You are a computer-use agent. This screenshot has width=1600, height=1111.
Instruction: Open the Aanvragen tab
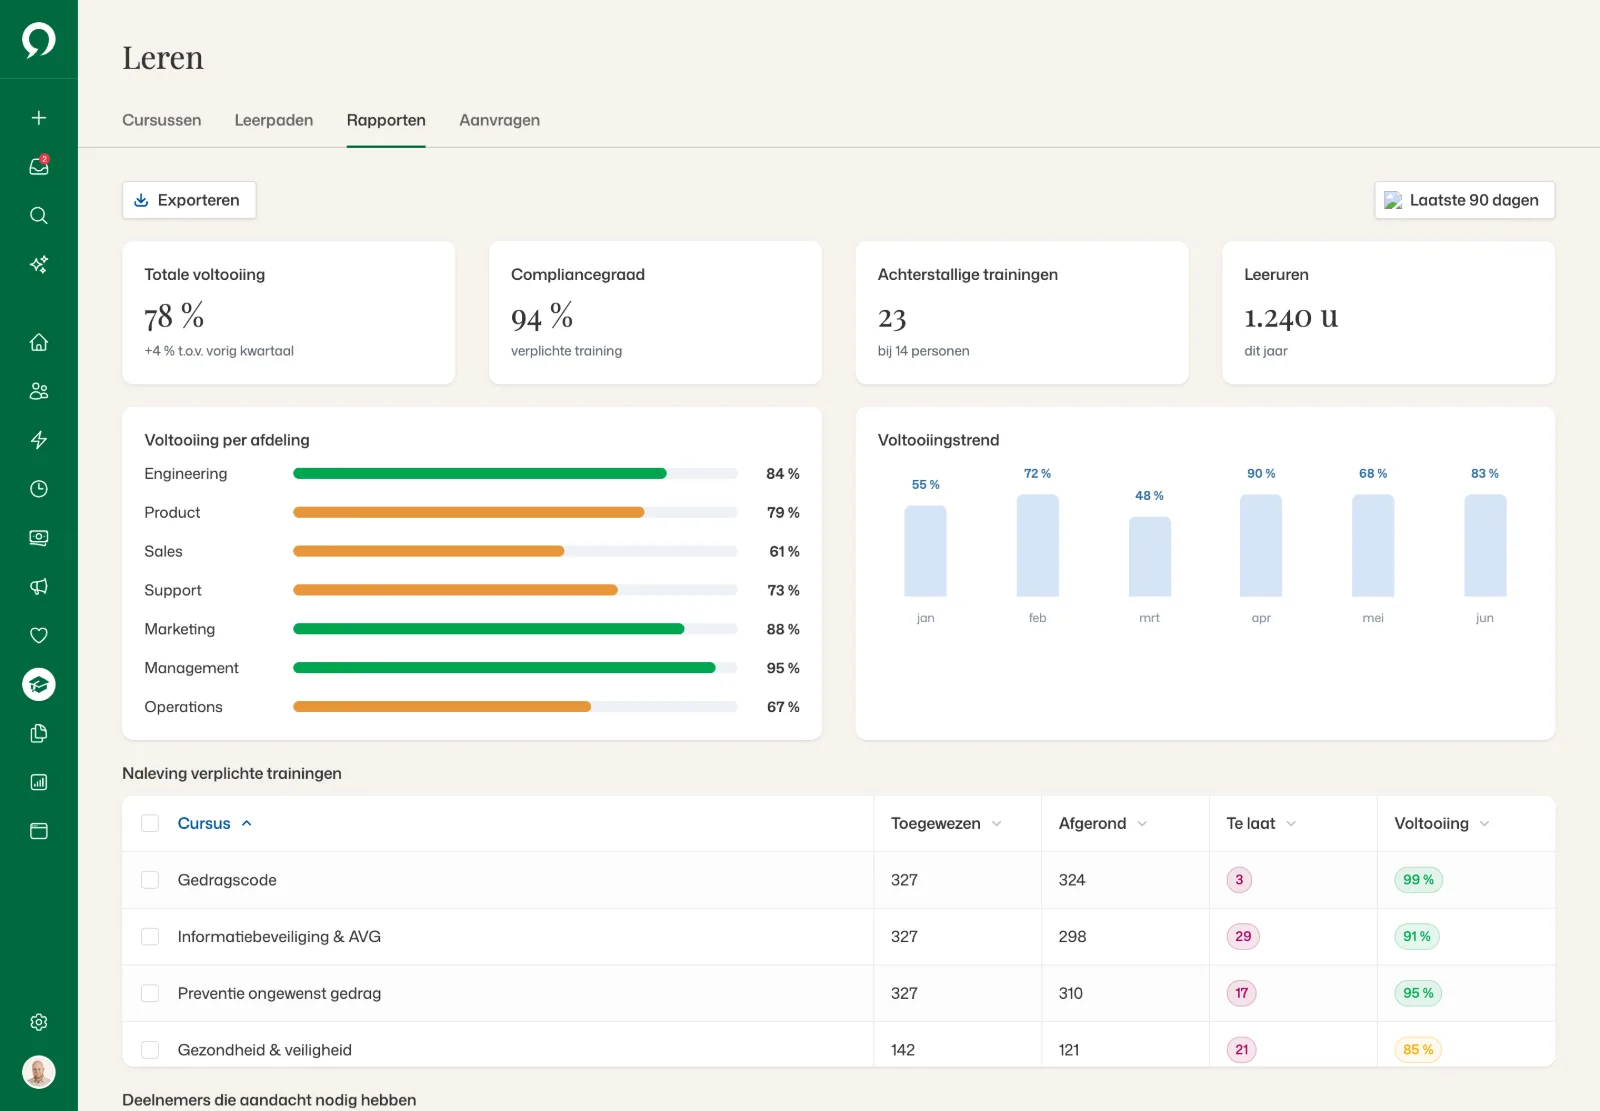(500, 120)
